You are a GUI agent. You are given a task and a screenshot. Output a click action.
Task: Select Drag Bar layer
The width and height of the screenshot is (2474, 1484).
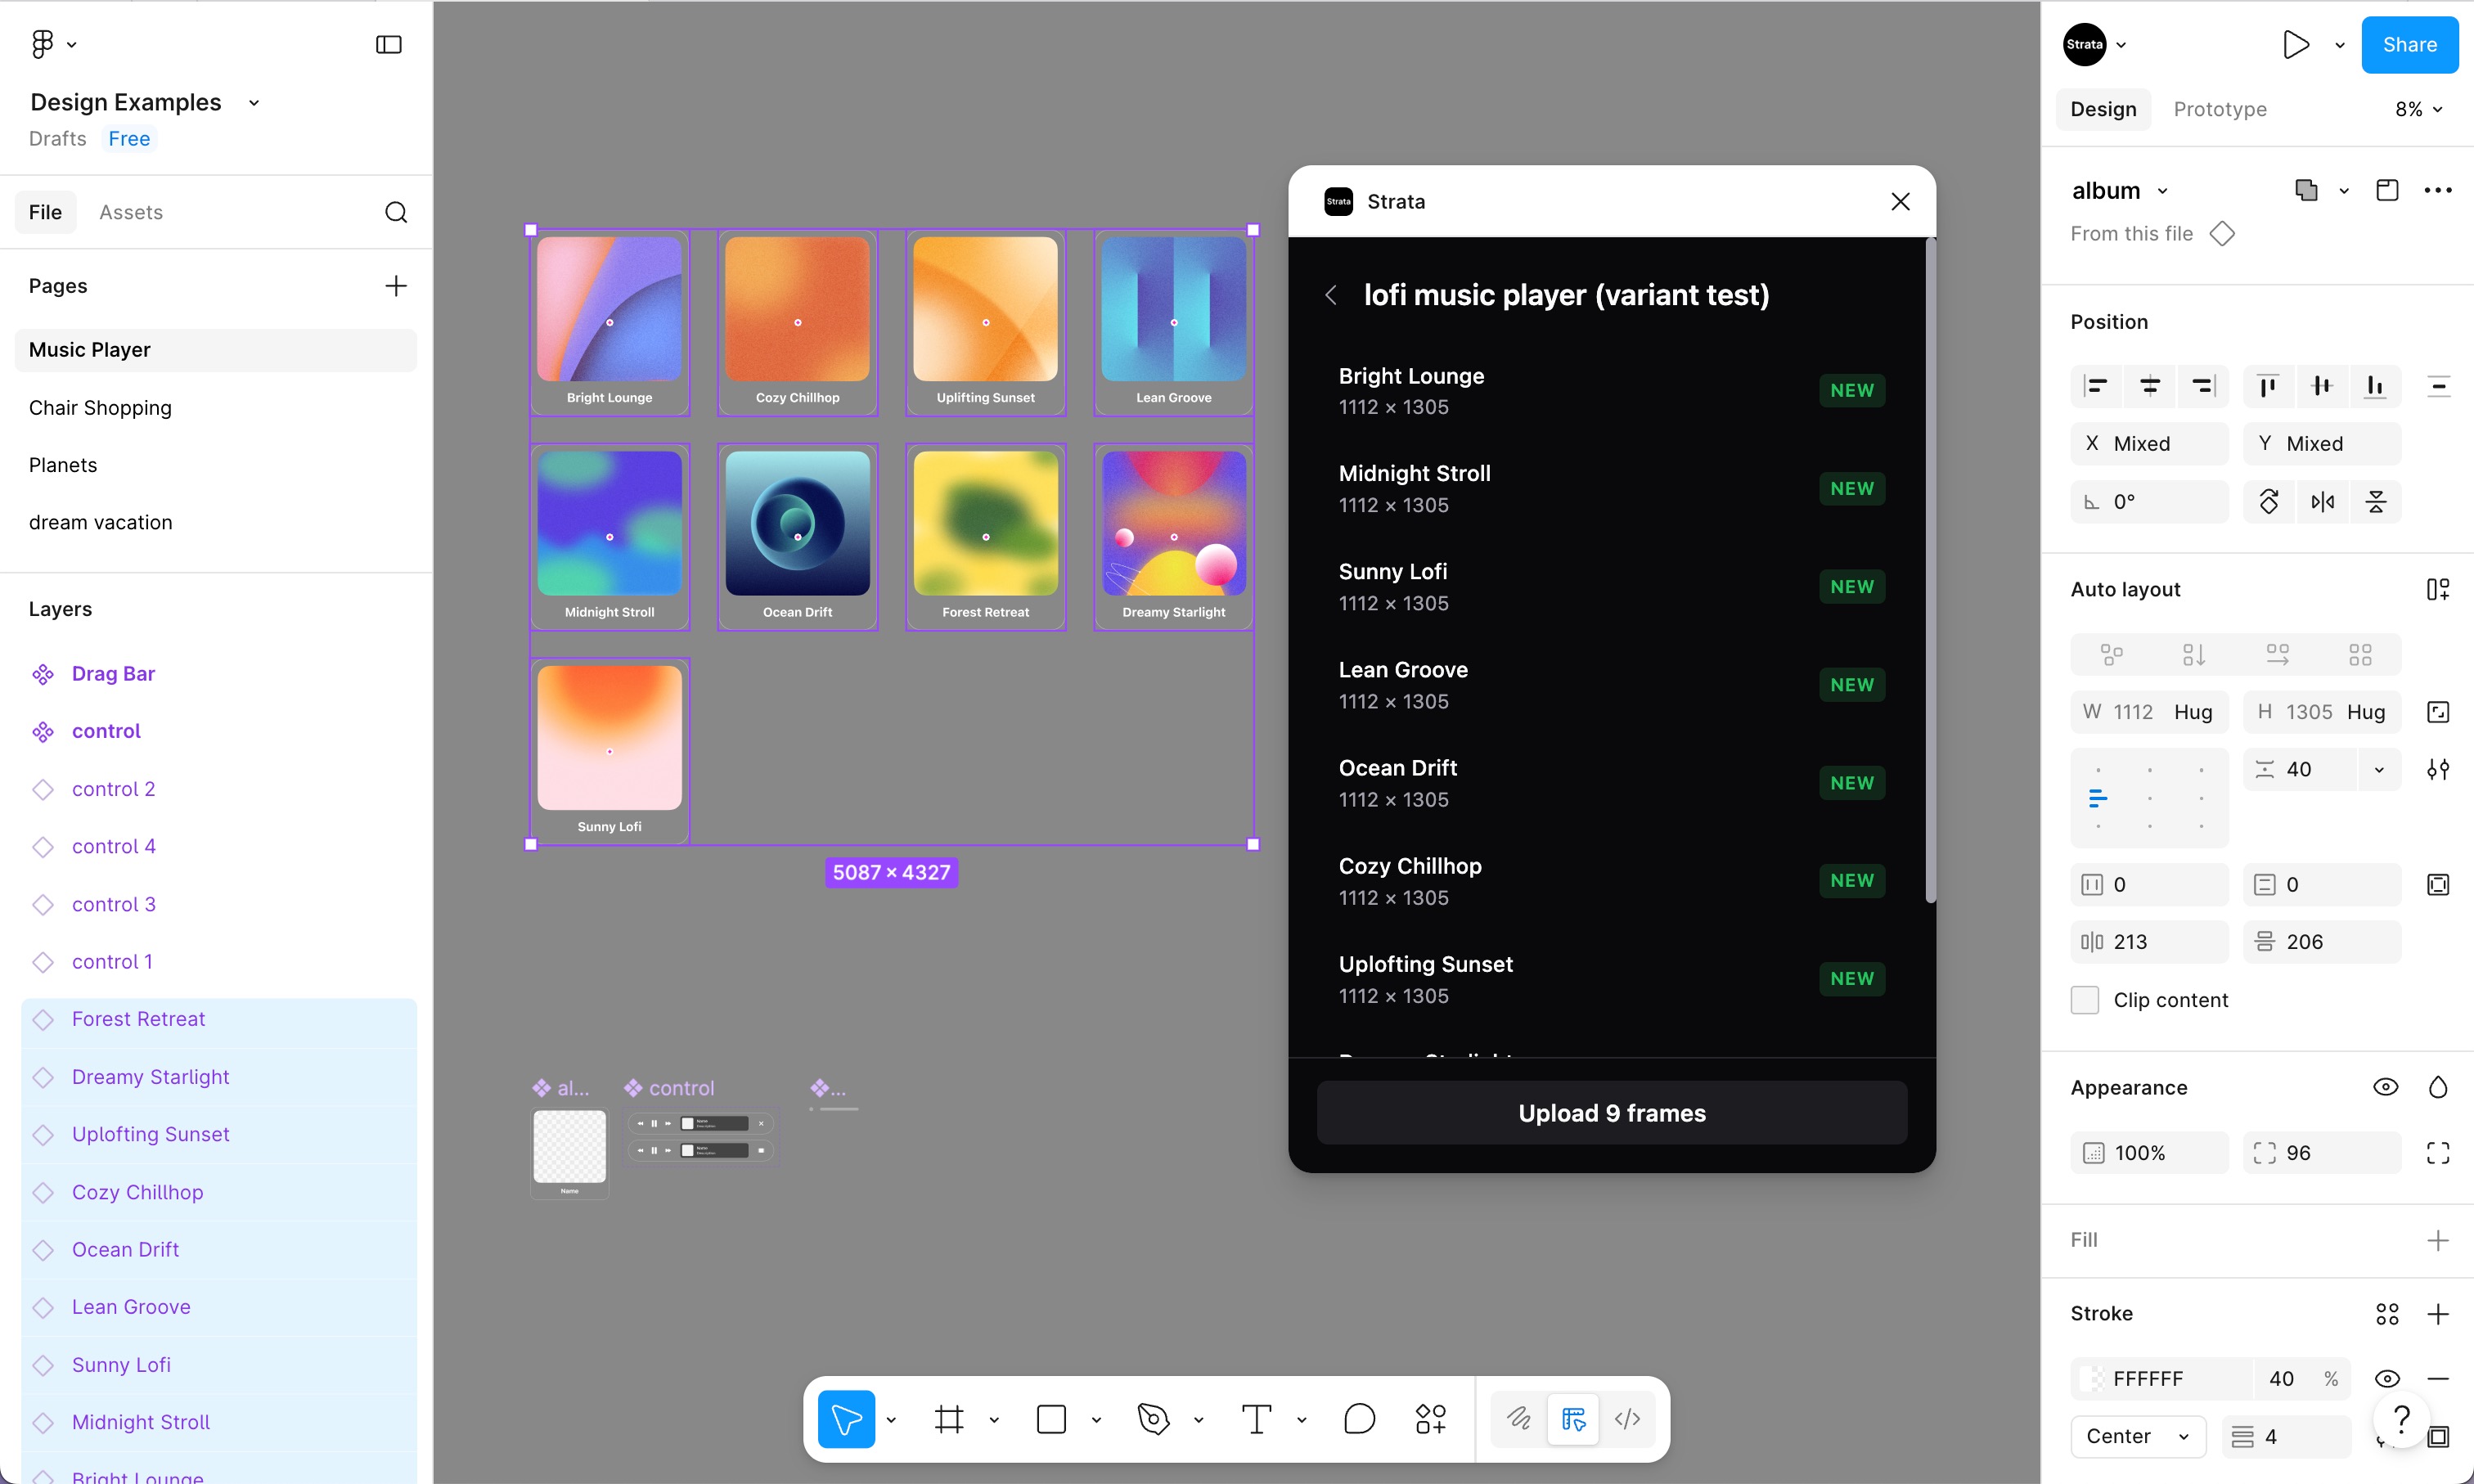pos(113,674)
